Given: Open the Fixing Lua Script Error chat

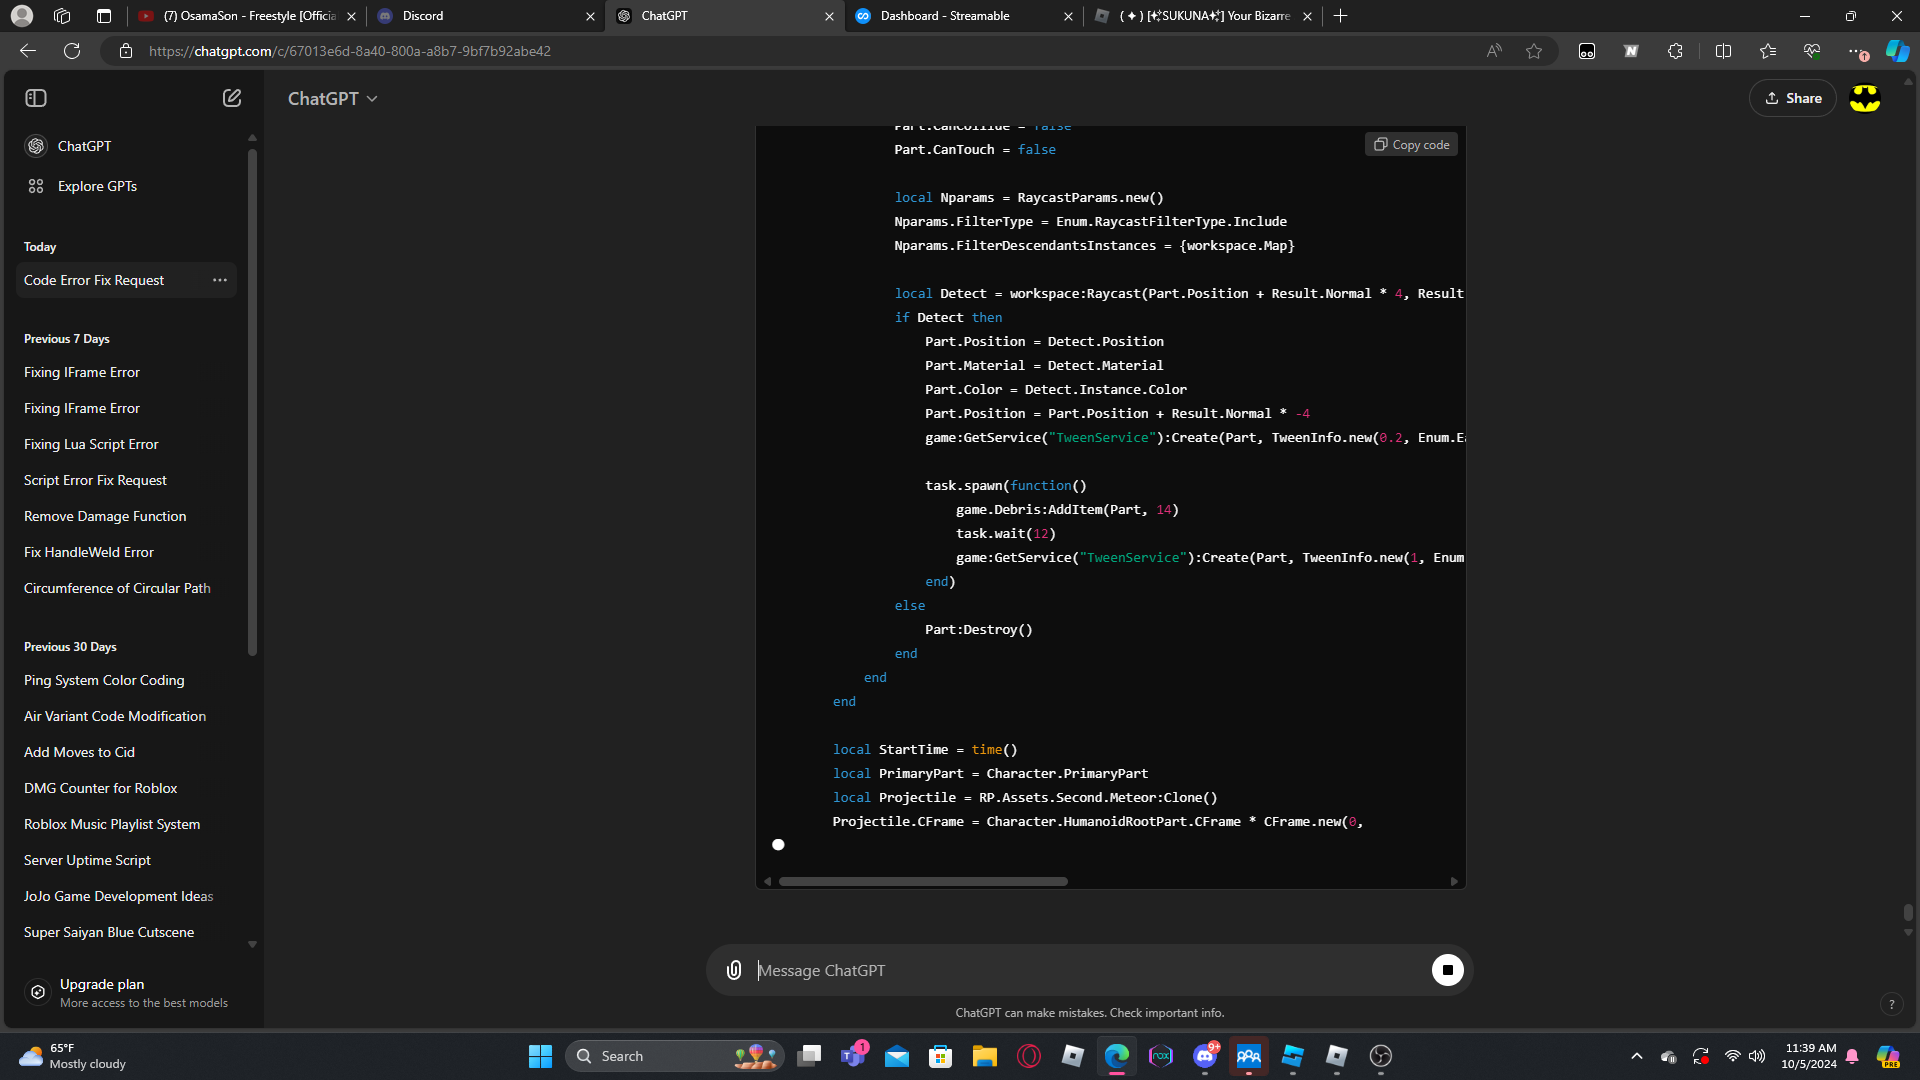Looking at the screenshot, I should 91,444.
